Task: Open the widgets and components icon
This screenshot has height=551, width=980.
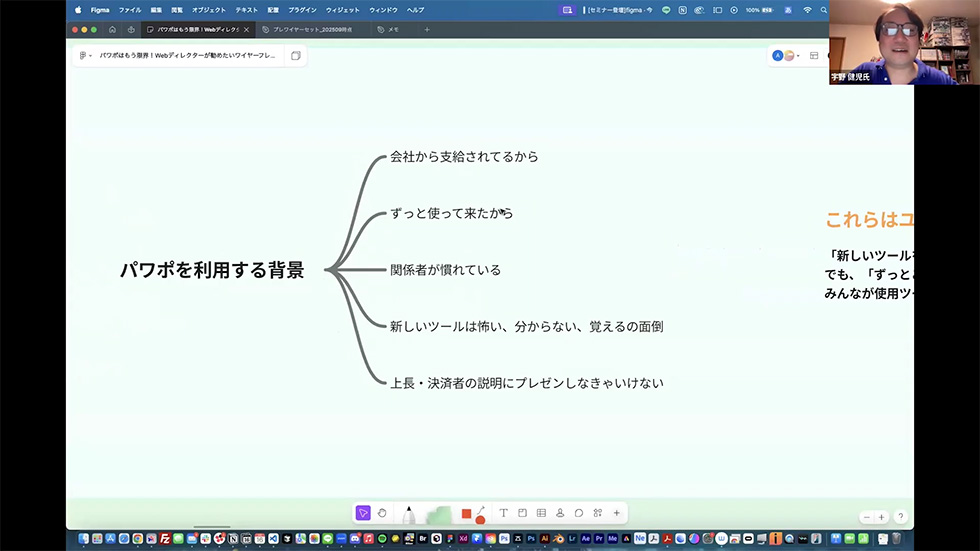Action: tap(598, 513)
